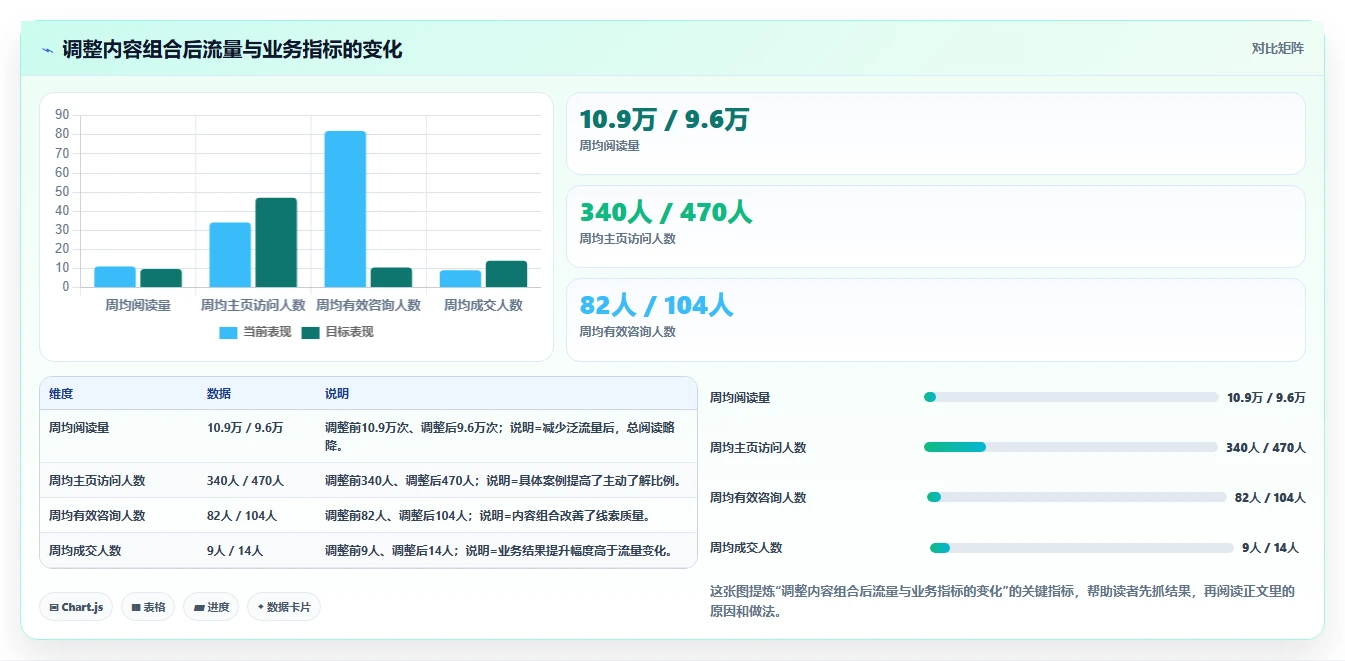
Task: Click the icon inside the 进度 chip
Action: [x=199, y=607]
